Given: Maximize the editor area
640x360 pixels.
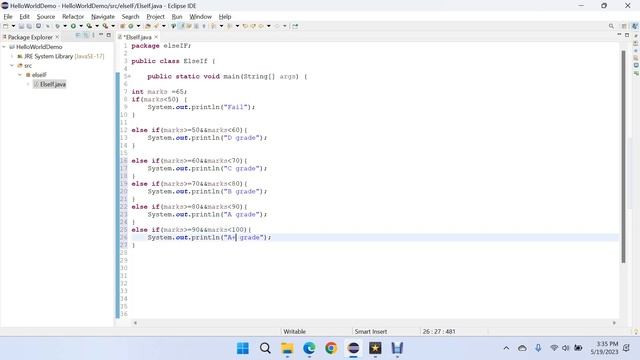Looking at the screenshot, I should tap(627, 36).
